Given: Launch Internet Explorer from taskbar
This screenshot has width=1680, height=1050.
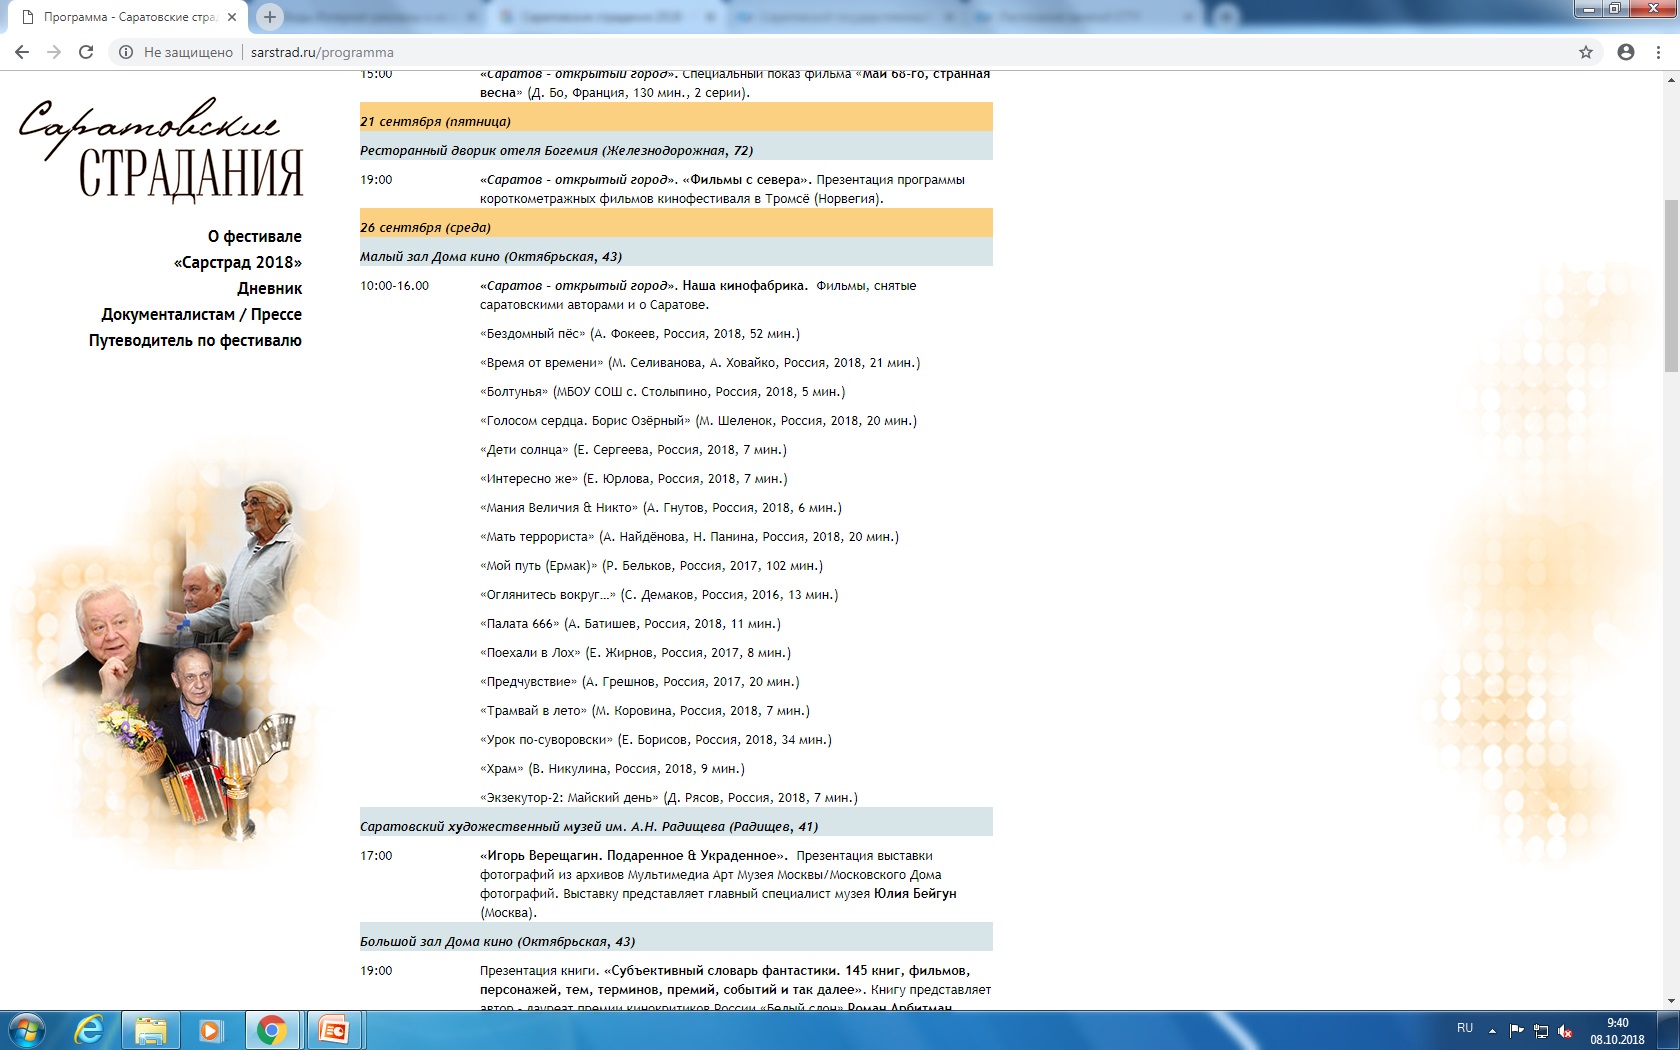Looking at the screenshot, I should pyautogui.click(x=90, y=1030).
